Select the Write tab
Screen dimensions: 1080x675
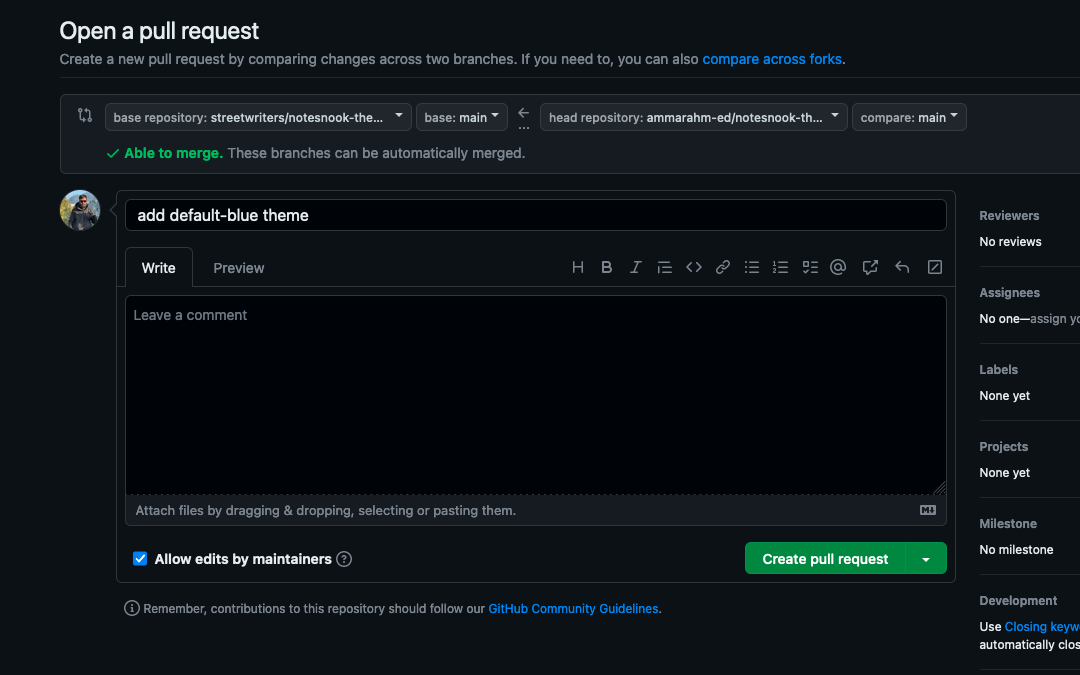point(158,268)
